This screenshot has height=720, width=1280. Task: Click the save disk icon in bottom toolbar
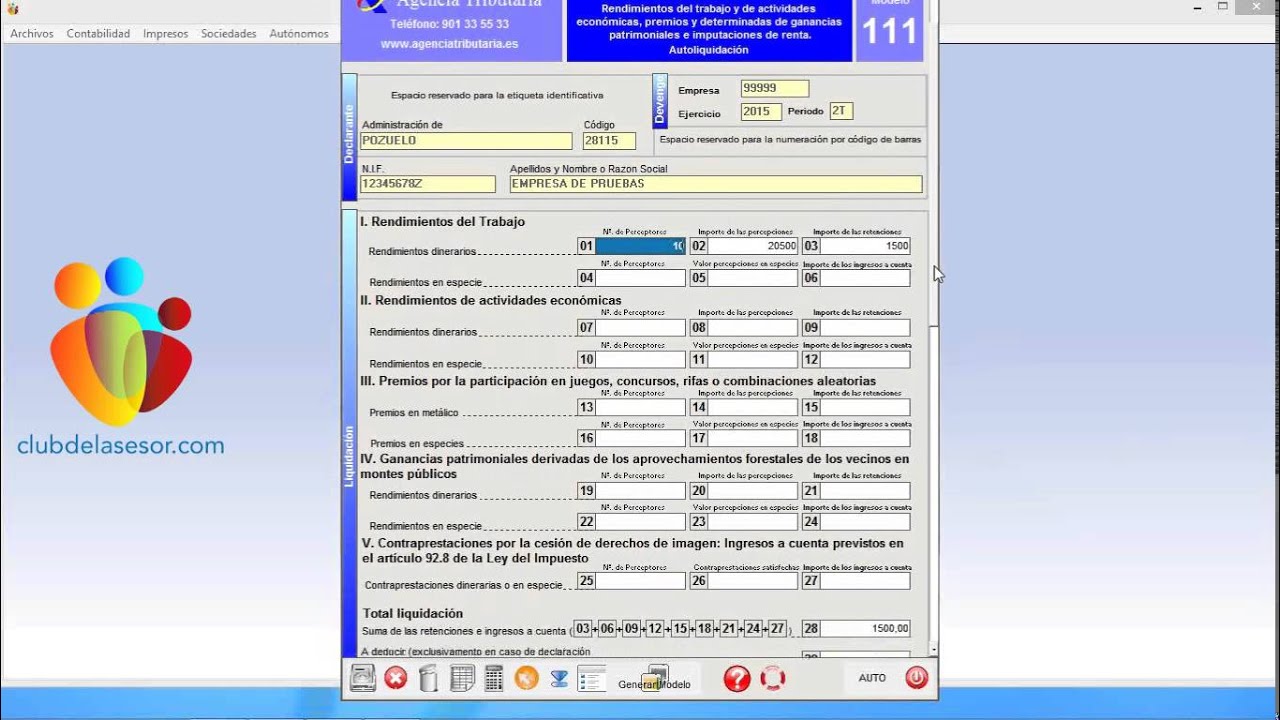pyautogui.click(x=362, y=678)
